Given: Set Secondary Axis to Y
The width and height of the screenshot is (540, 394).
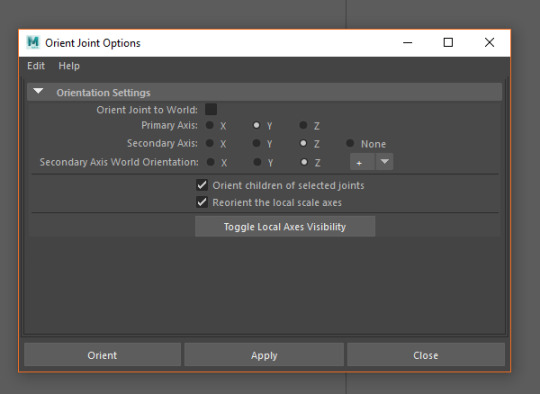Looking at the screenshot, I should 256,143.
